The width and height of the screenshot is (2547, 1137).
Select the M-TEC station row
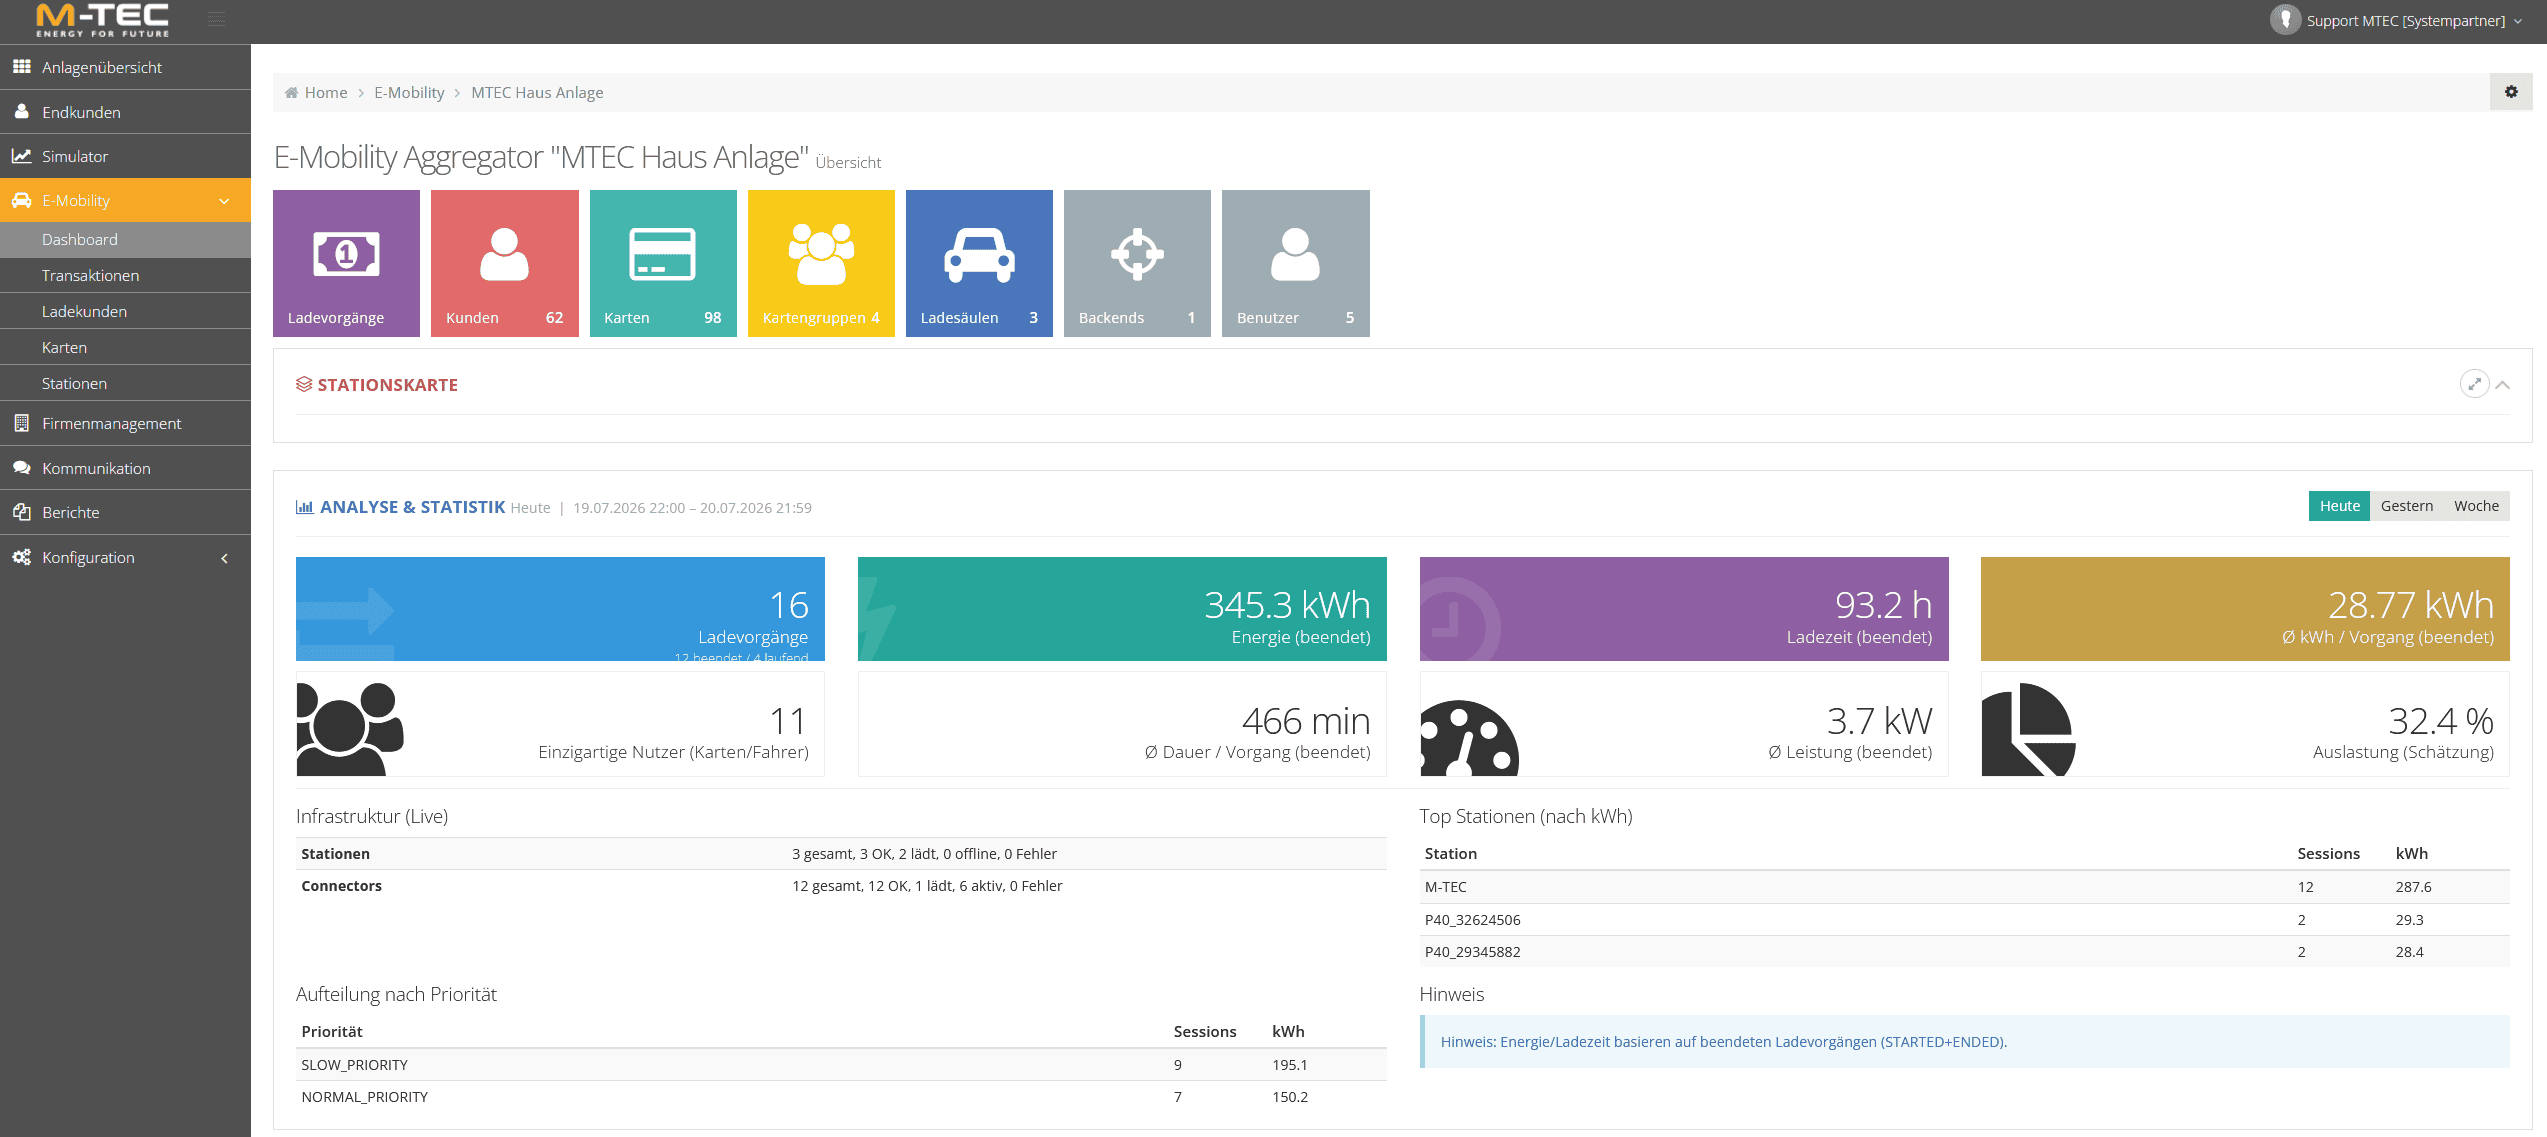click(1964, 887)
